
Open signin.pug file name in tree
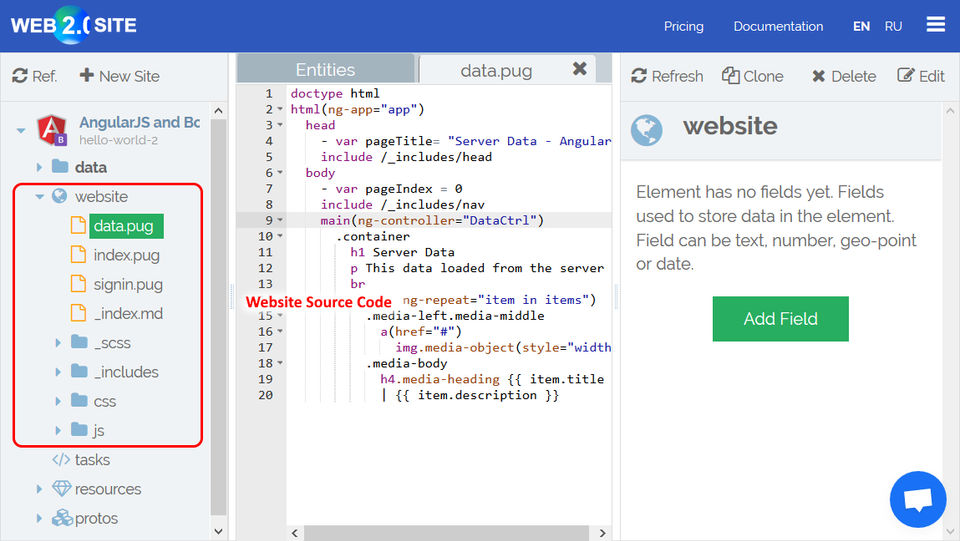(x=128, y=285)
